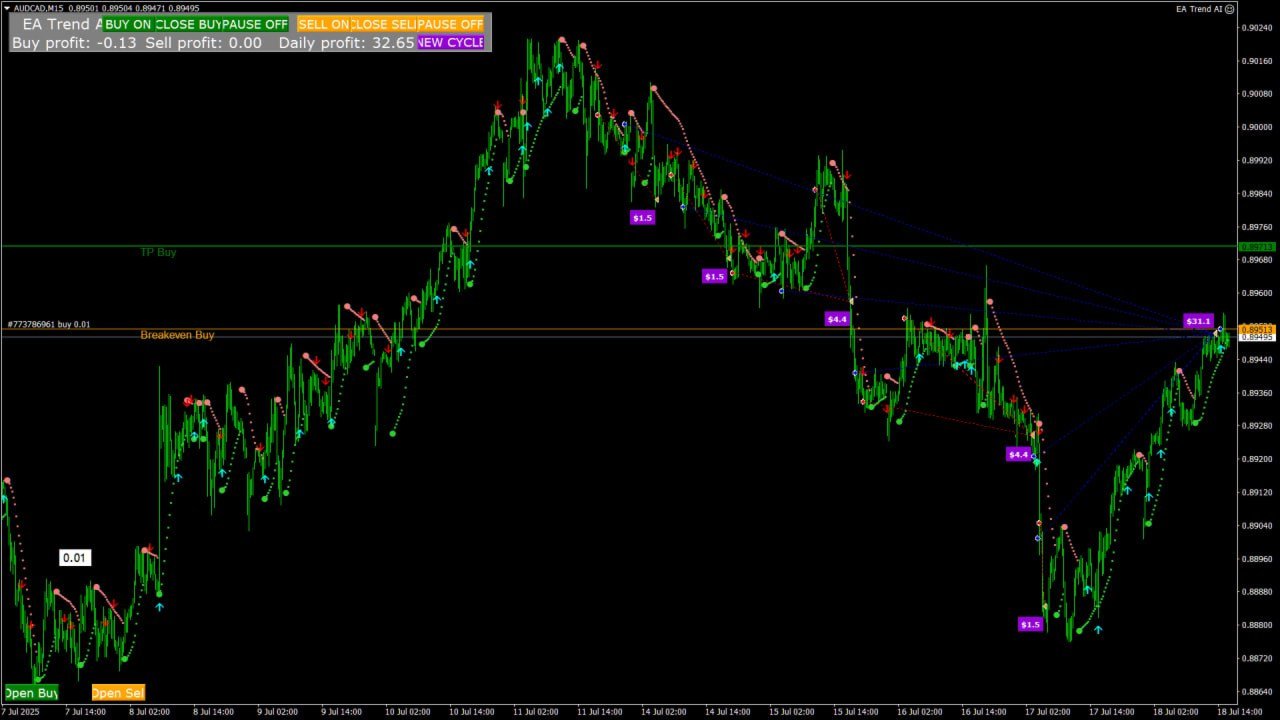Click the Daily profit 32.65 readout
This screenshot has height=720, width=1280.
tap(346, 42)
